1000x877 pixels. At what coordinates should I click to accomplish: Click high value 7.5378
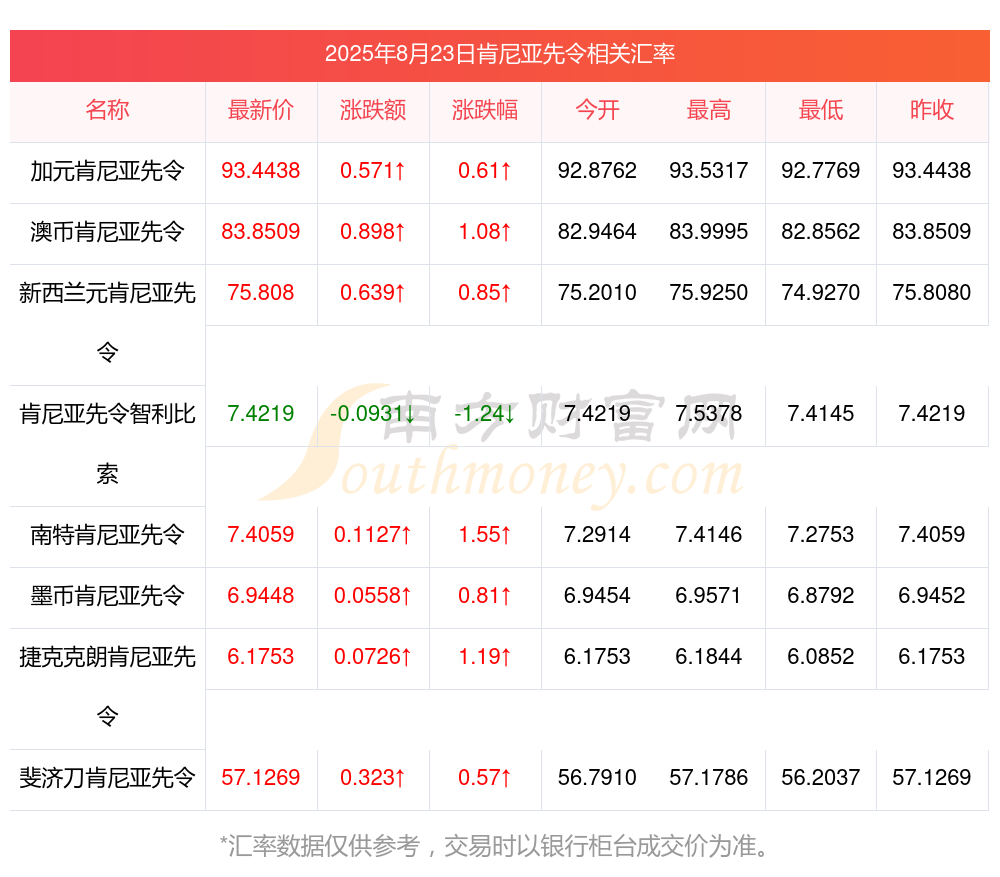click(x=709, y=413)
